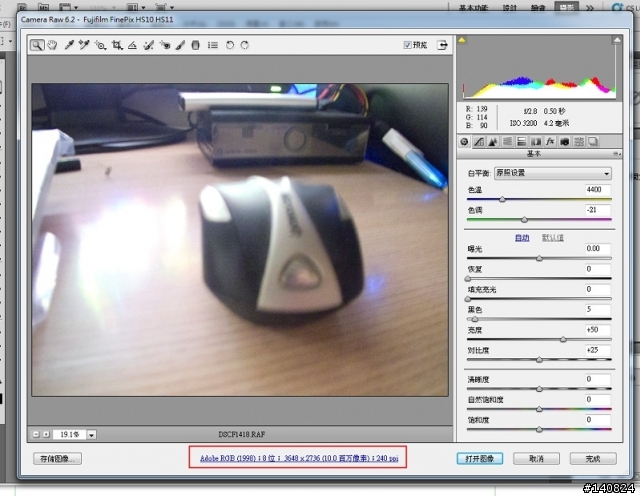Zoom in with the plus button
The height and width of the screenshot is (496, 640).
[46, 434]
